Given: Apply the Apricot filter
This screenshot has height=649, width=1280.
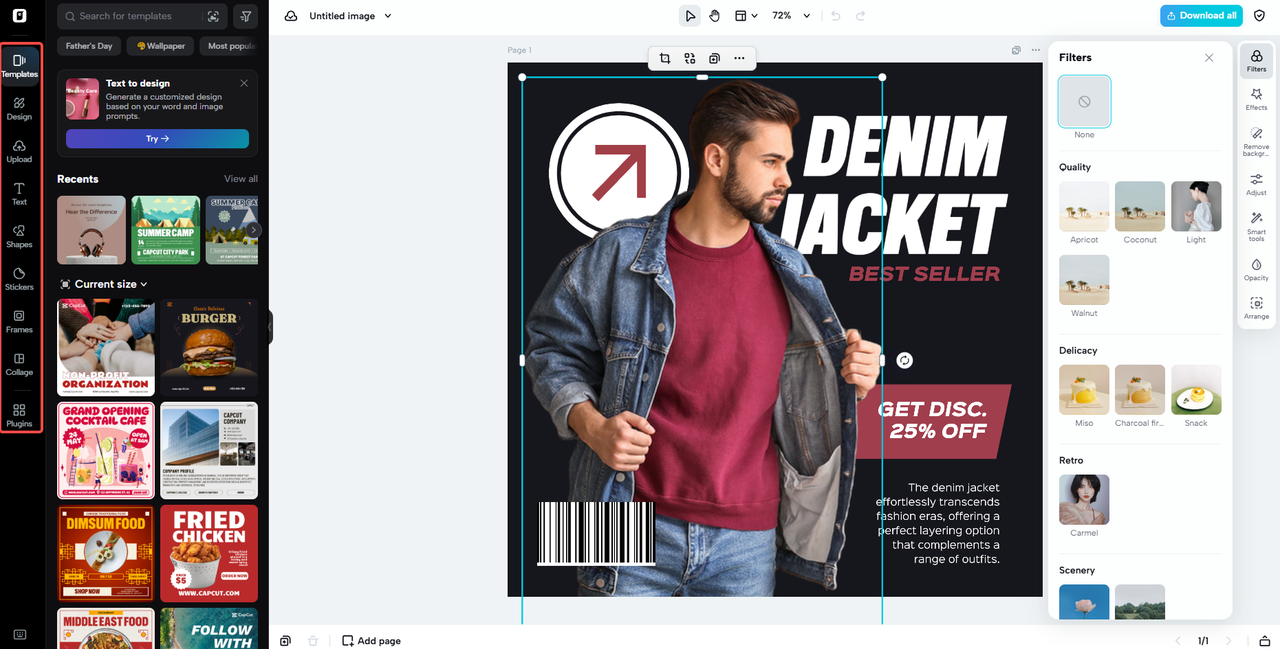Looking at the screenshot, I should point(1084,206).
